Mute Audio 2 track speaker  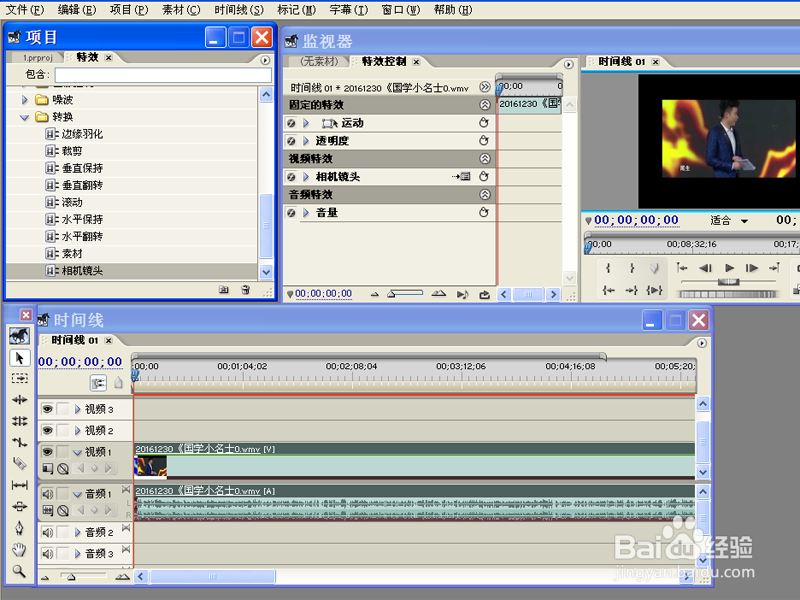pyautogui.click(x=47, y=532)
